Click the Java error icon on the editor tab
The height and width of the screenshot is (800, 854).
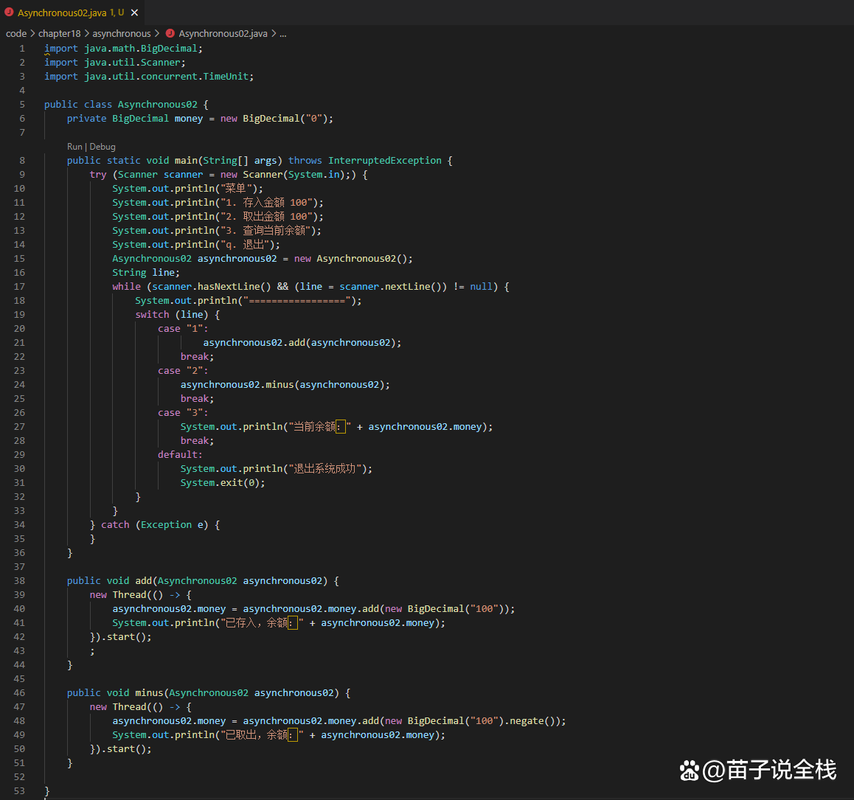coord(10,13)
